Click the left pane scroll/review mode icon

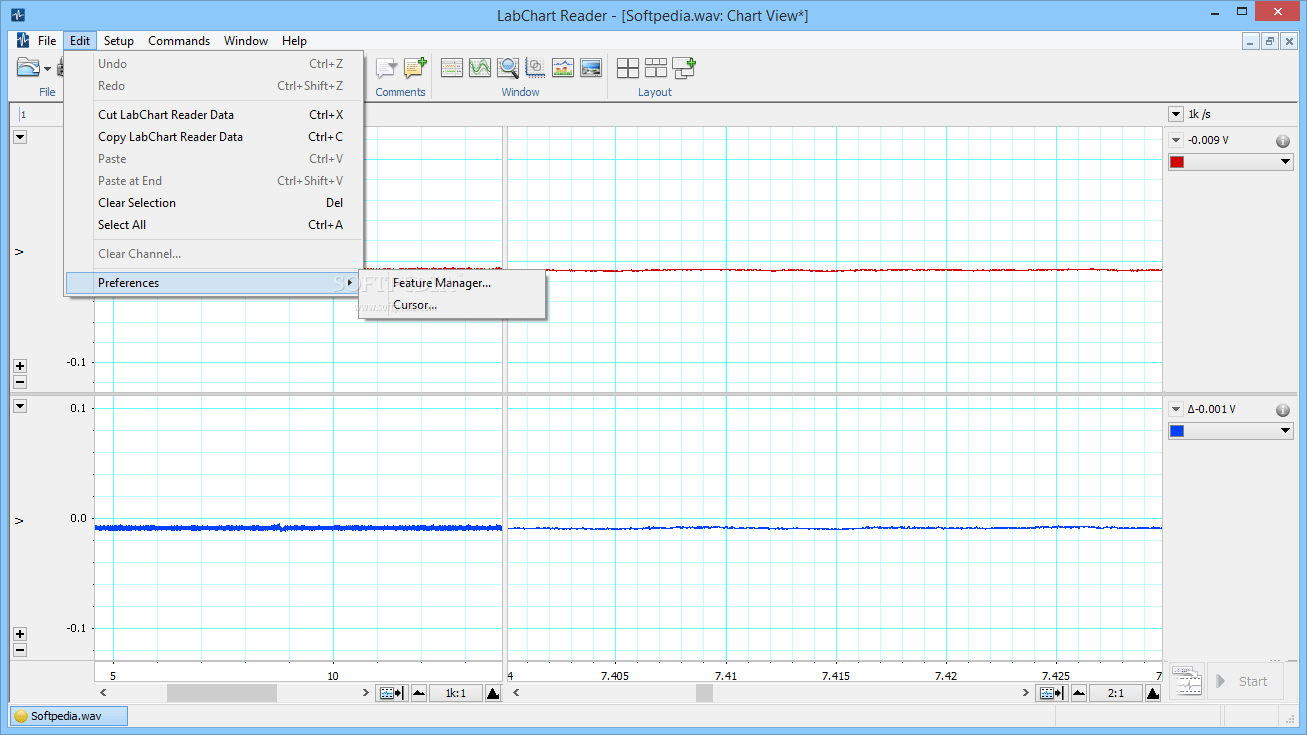[391, 693]
